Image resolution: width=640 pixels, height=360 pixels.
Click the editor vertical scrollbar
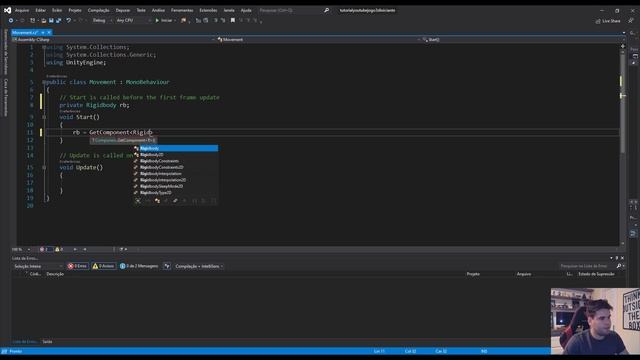pos(622,145)
